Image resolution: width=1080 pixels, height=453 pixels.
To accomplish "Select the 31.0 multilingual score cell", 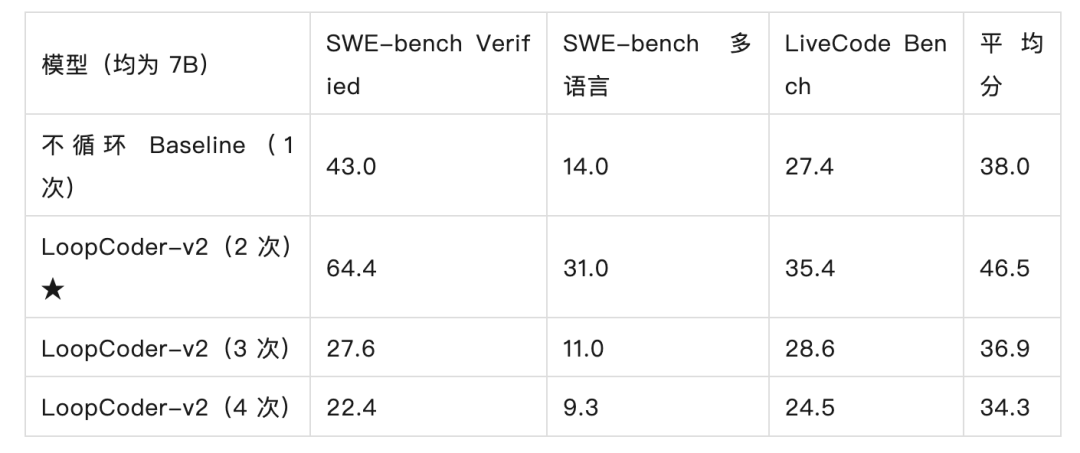I will (585, 268).
